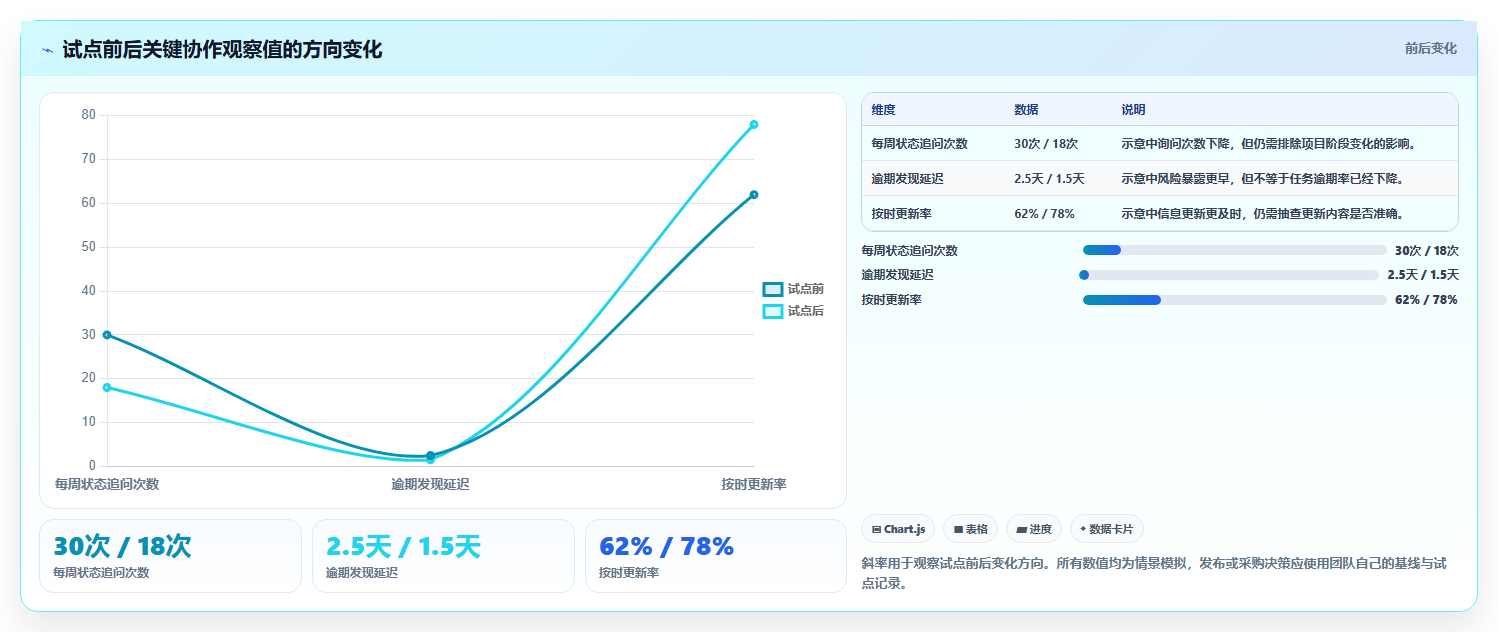
Task: Select table cell 逾期发现延迟
Action: coord(908,178)
